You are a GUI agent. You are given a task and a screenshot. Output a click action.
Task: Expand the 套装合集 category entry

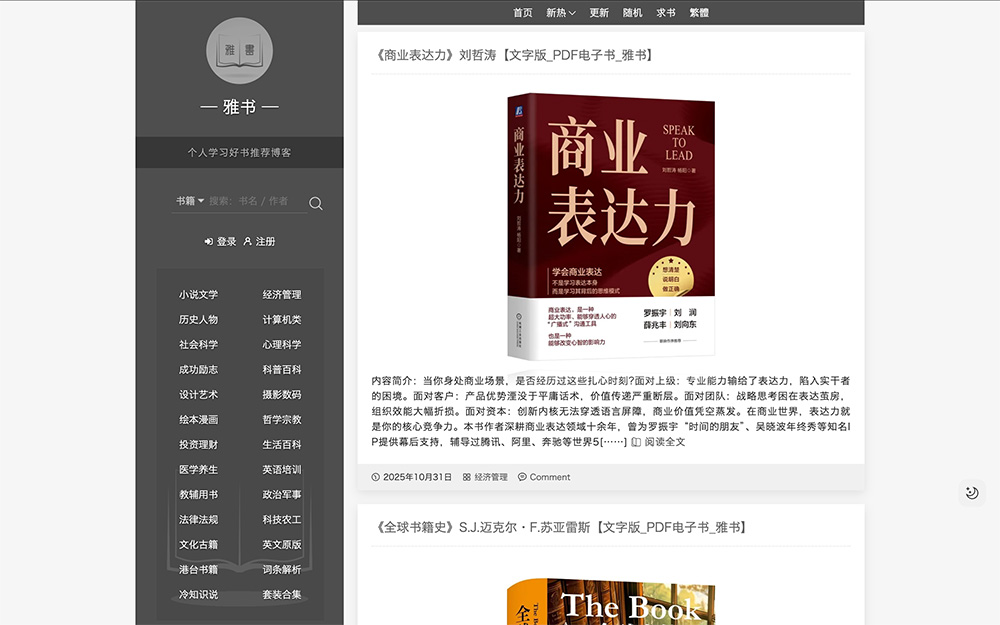(x=284, y=594)
